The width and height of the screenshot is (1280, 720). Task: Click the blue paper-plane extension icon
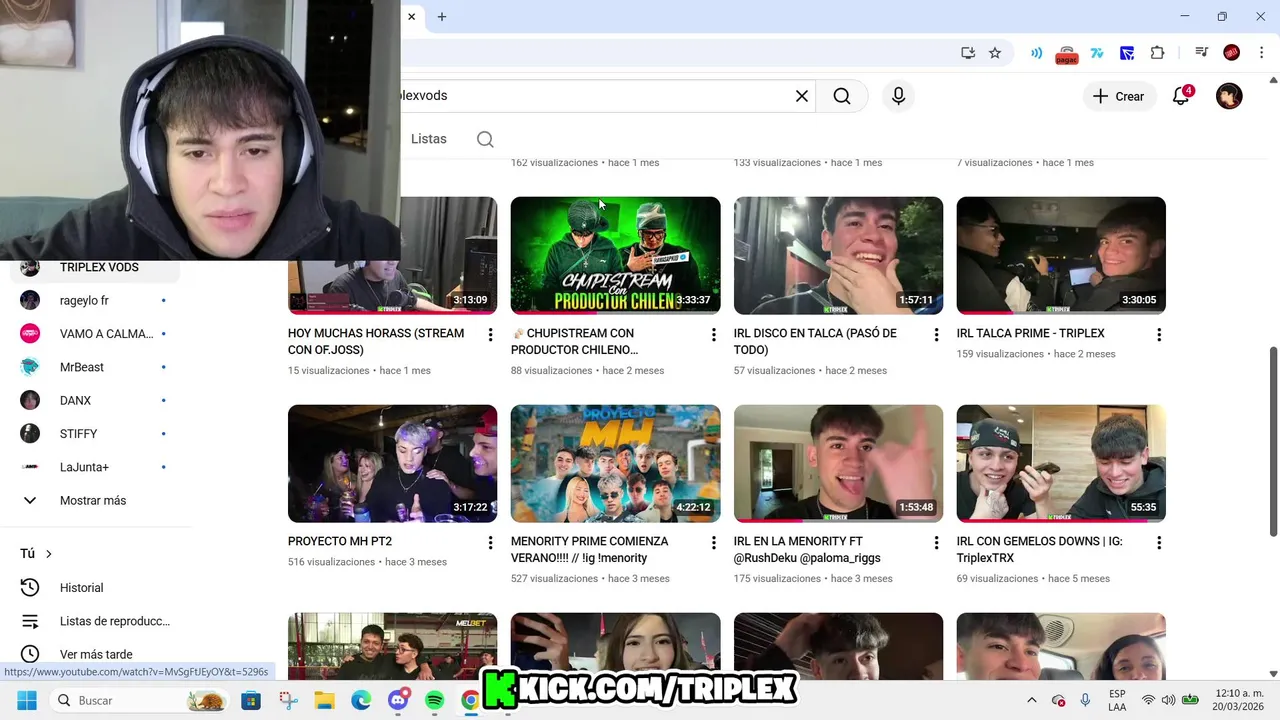pos(1127,53)
